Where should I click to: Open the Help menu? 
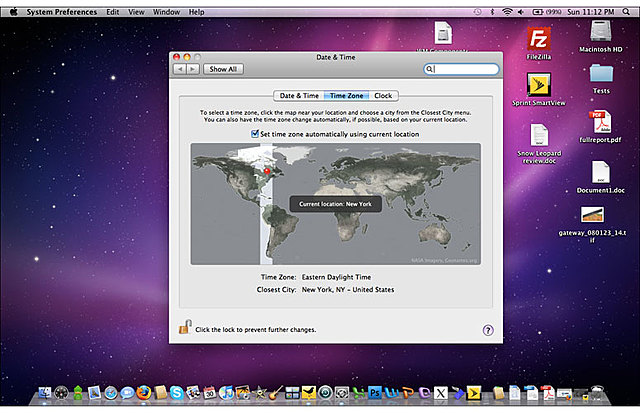[196, 12]
